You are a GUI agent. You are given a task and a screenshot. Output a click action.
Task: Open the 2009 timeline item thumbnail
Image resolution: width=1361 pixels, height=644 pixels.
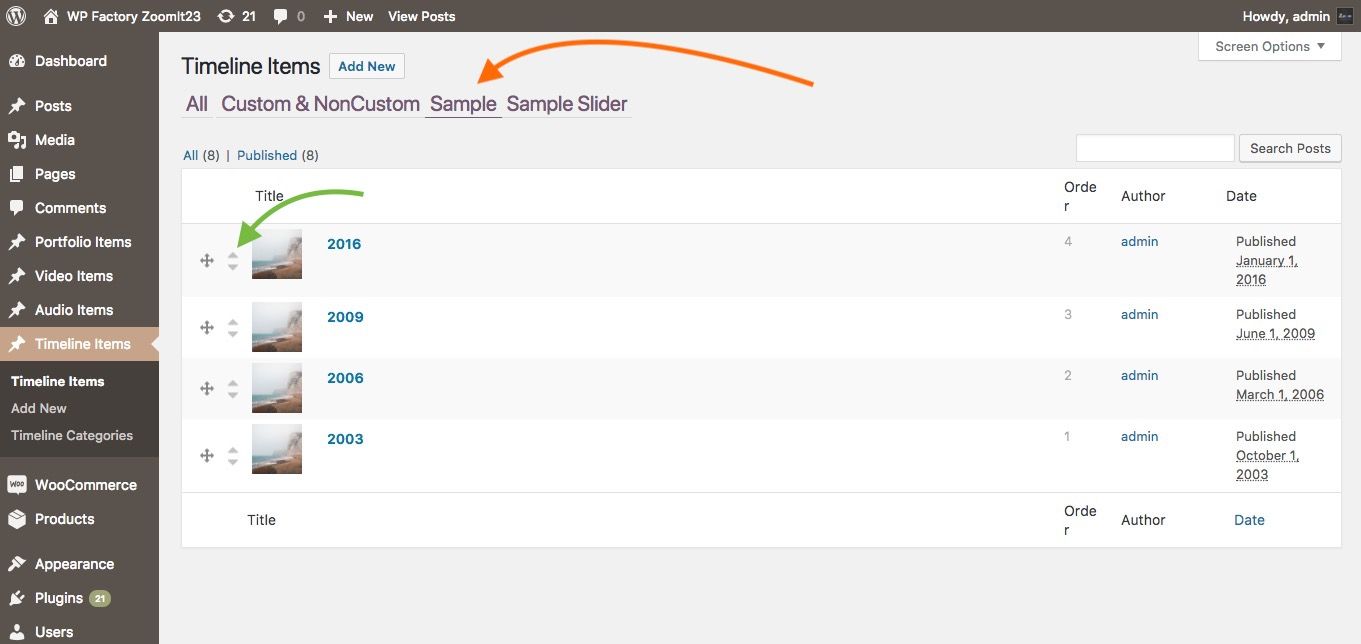tap(277, 327)
